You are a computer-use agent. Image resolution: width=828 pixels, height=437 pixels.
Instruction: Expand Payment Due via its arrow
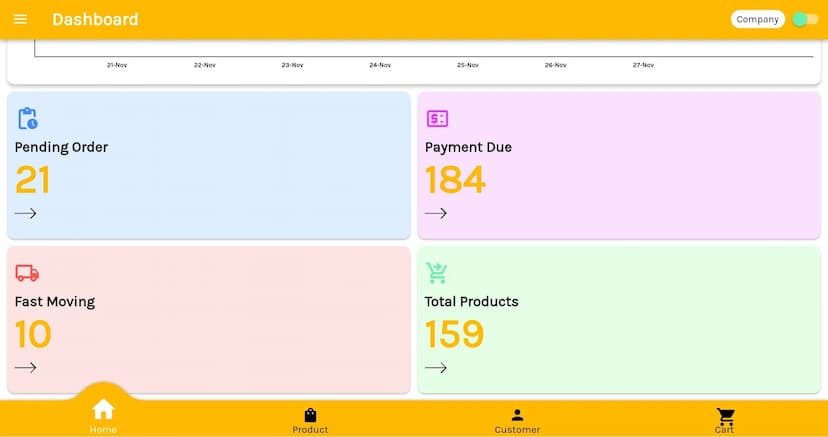[435, 213]
